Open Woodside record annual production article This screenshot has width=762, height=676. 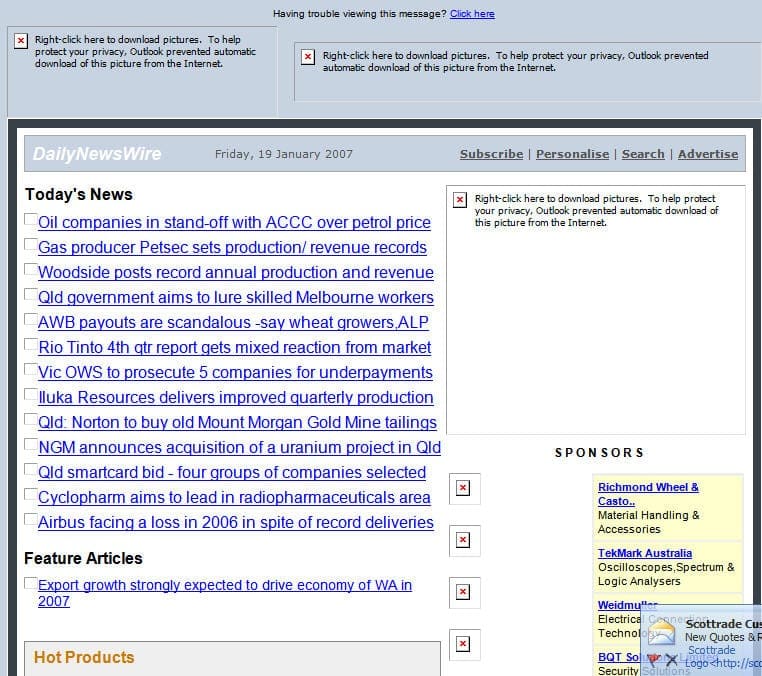236,273
